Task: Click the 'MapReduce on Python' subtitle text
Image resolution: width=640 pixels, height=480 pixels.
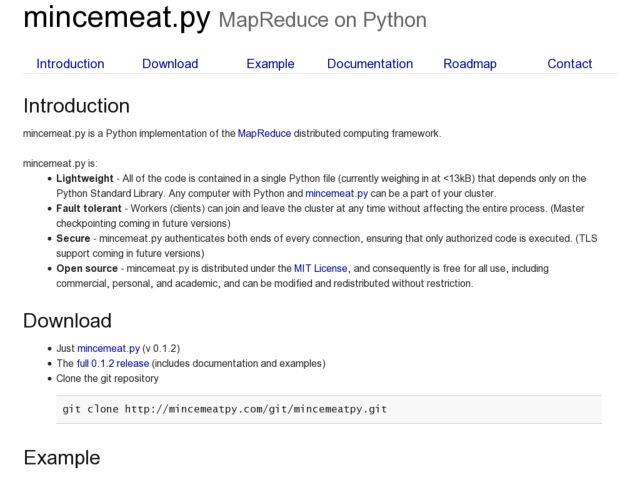Action: [x=322, y=20]
